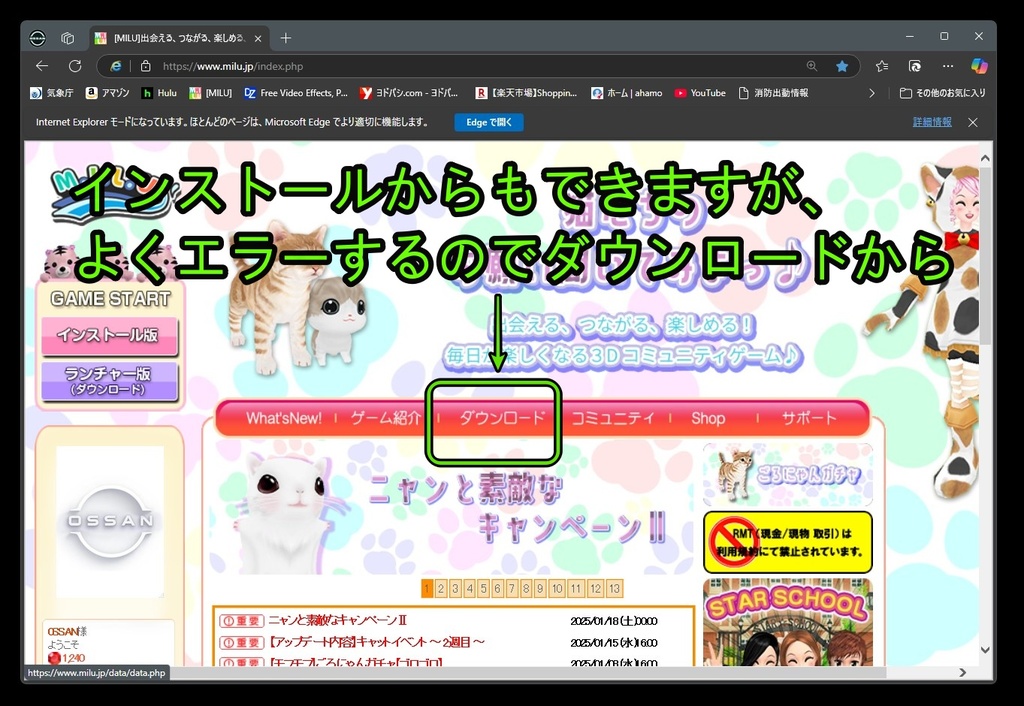
Task: Add a new browser tab
Action: pos(285,38)
